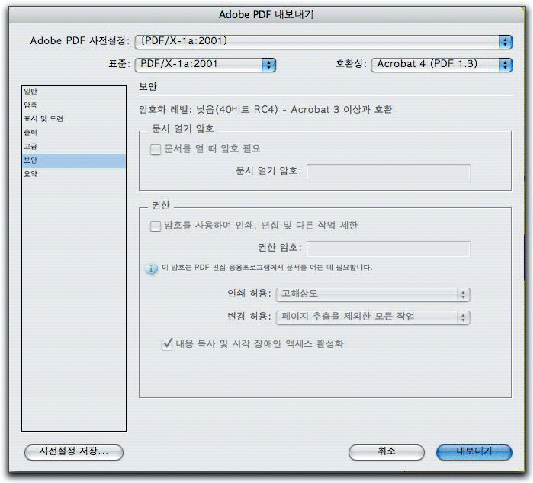The width and height of the screenshot is (533, 483).
Task: Open the 호환성 Acrobat 4 (PDF 1.3) dropdown
Action: point(442,65)
